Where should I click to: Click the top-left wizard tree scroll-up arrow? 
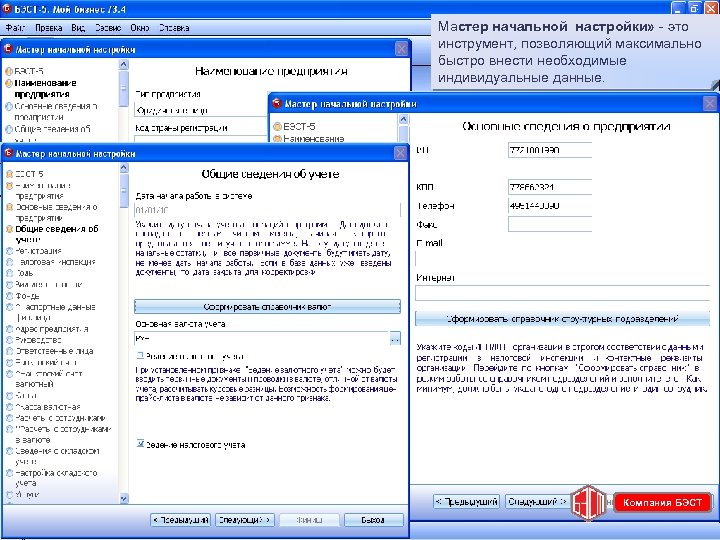[x=124, y=64]
